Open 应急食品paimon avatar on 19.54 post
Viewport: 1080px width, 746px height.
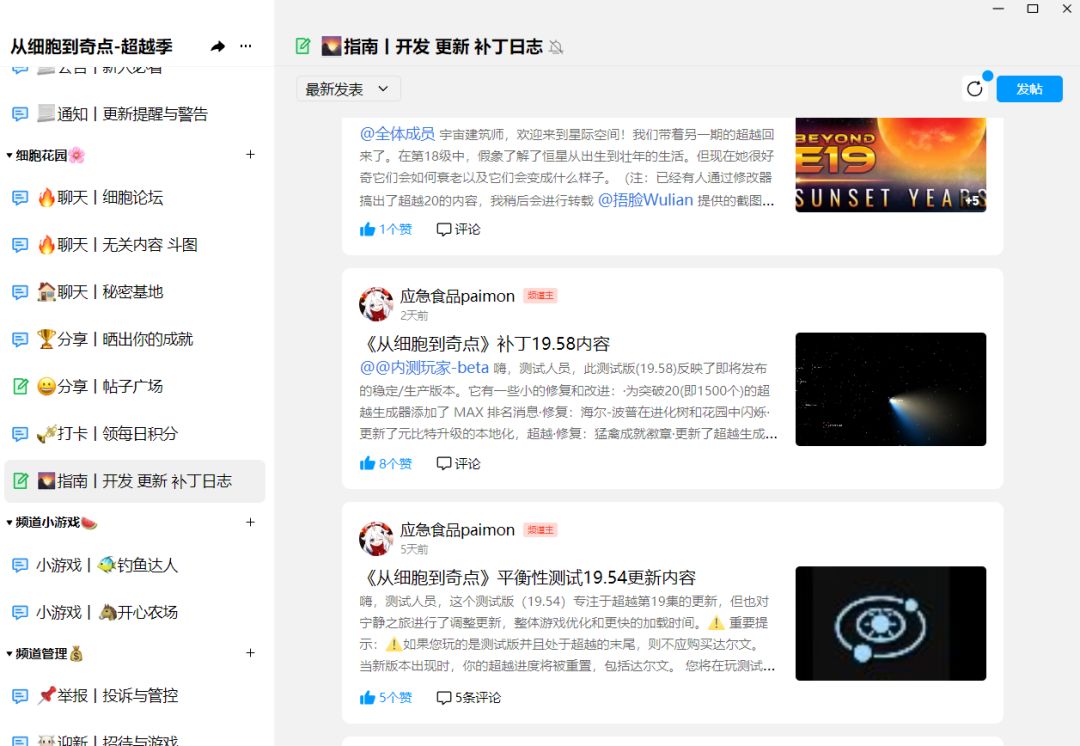pos(376,539)
